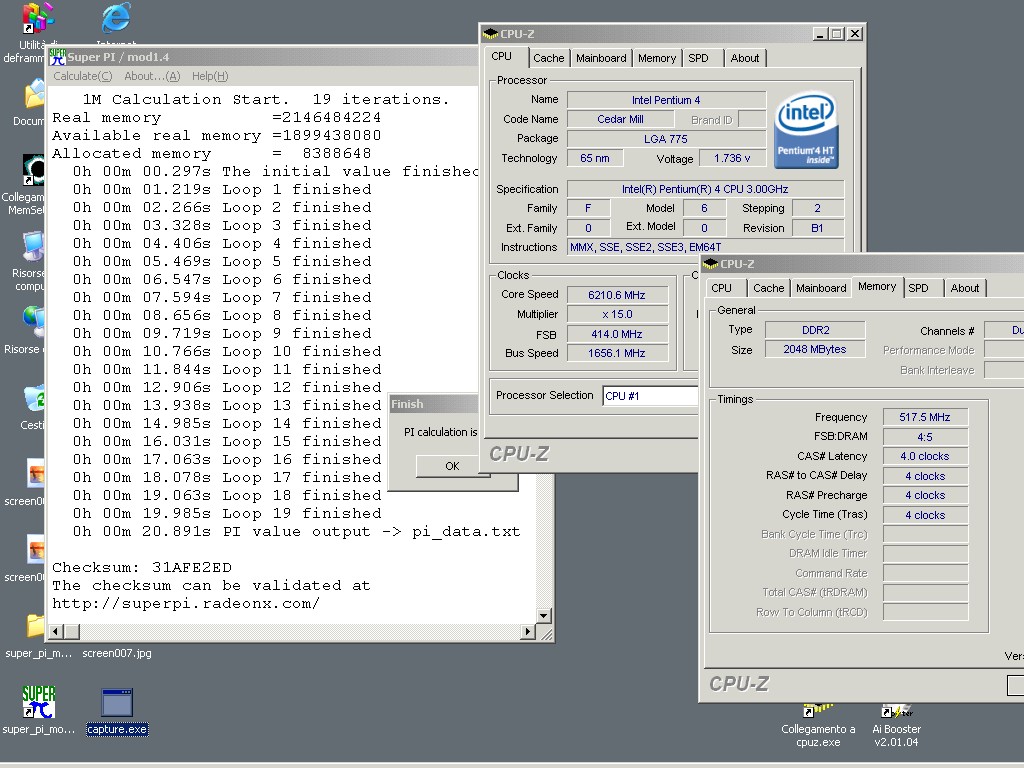Viewport: 1024px width, 768px height.
Task: Click the Intel Pentium 4 HT logo
Action: pyautogui.click(x=806, y=129)
